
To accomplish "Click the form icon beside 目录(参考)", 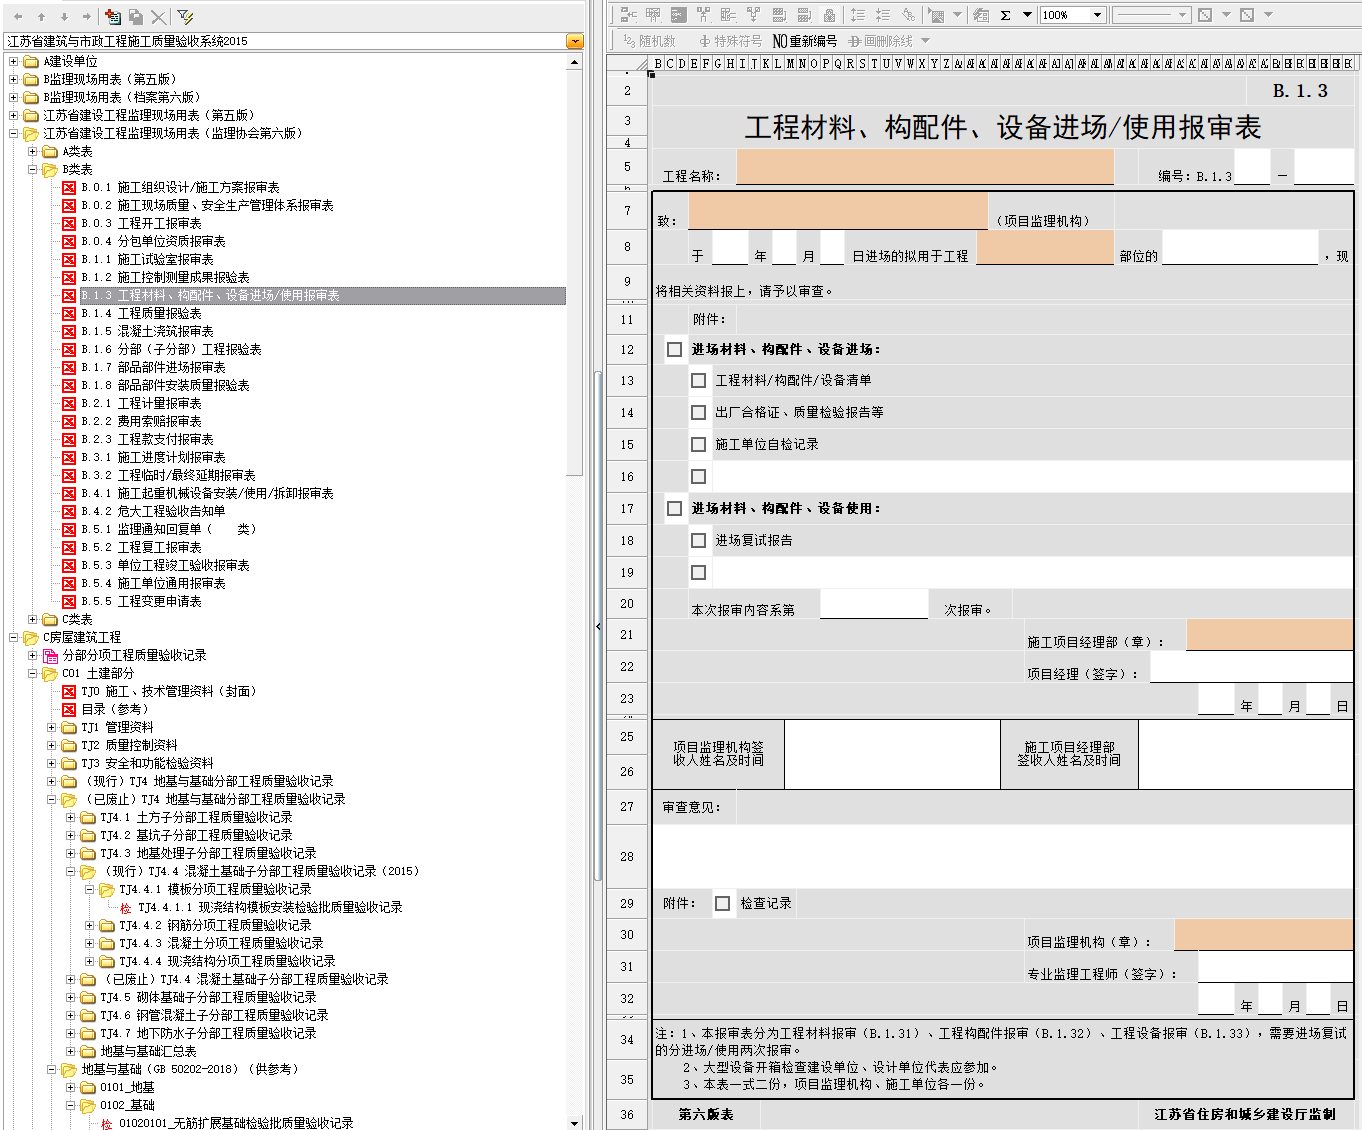I will tap(69, 710).
